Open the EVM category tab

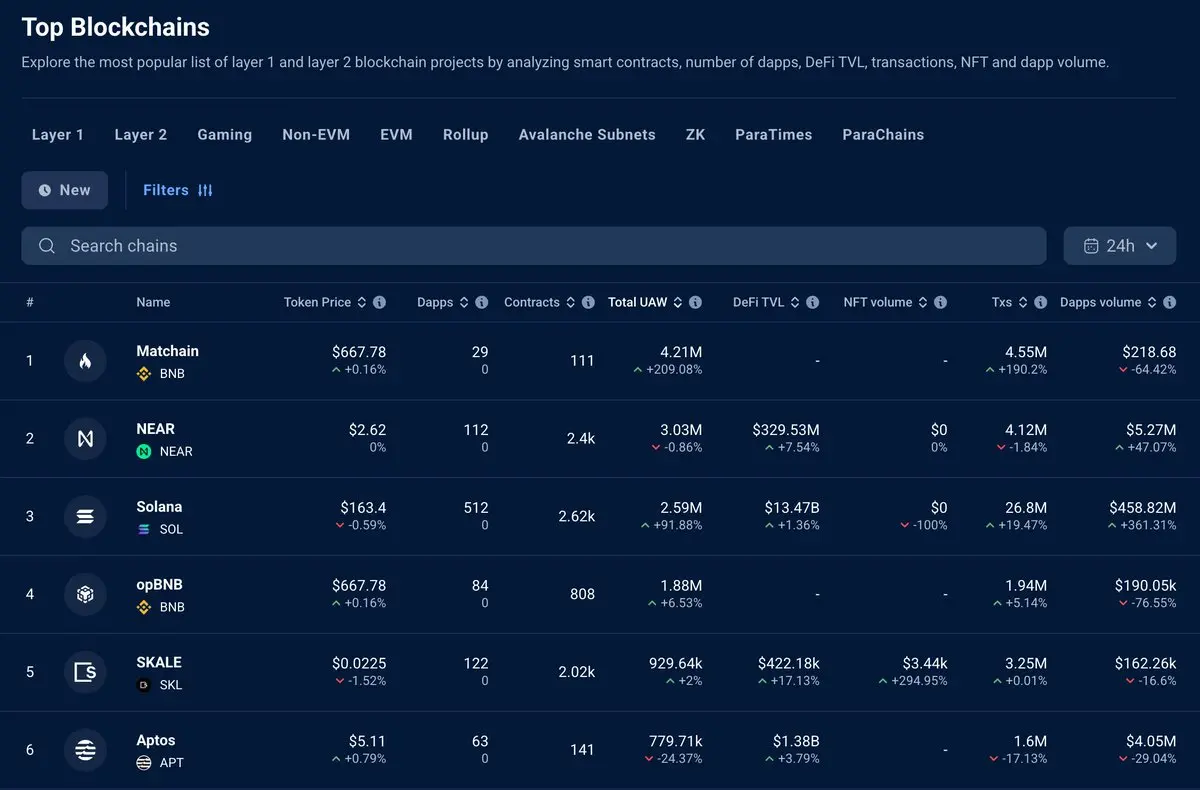[396, 135]
